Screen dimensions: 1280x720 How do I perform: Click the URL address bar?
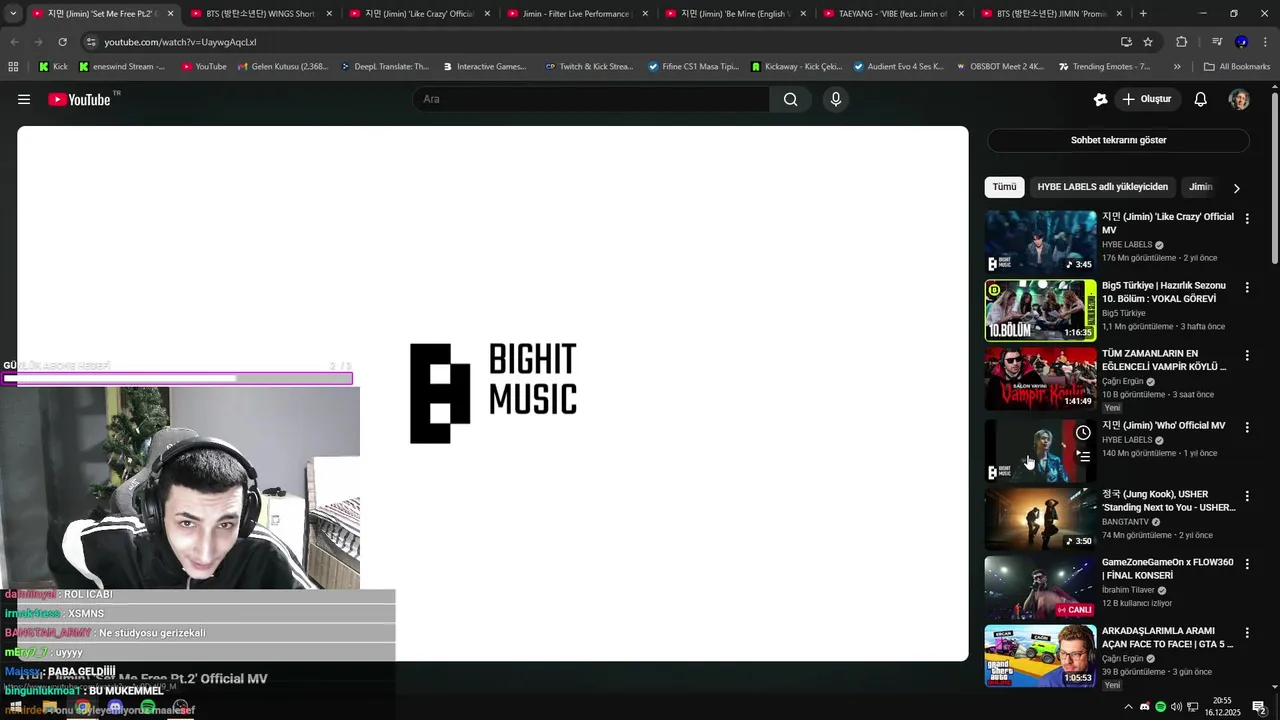(600, 42)
